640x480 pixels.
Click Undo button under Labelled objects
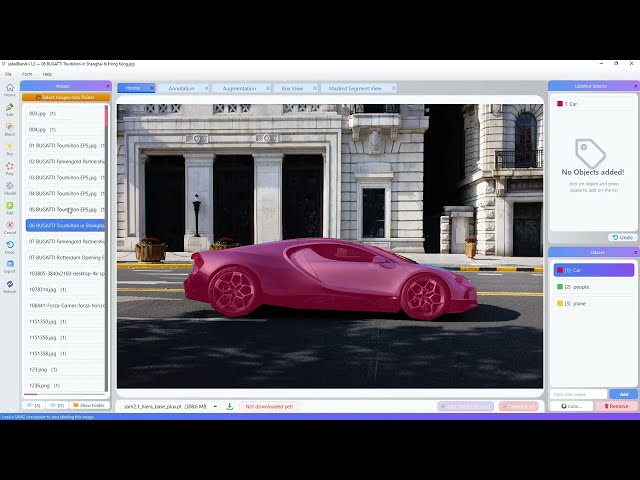coord(623,237)
